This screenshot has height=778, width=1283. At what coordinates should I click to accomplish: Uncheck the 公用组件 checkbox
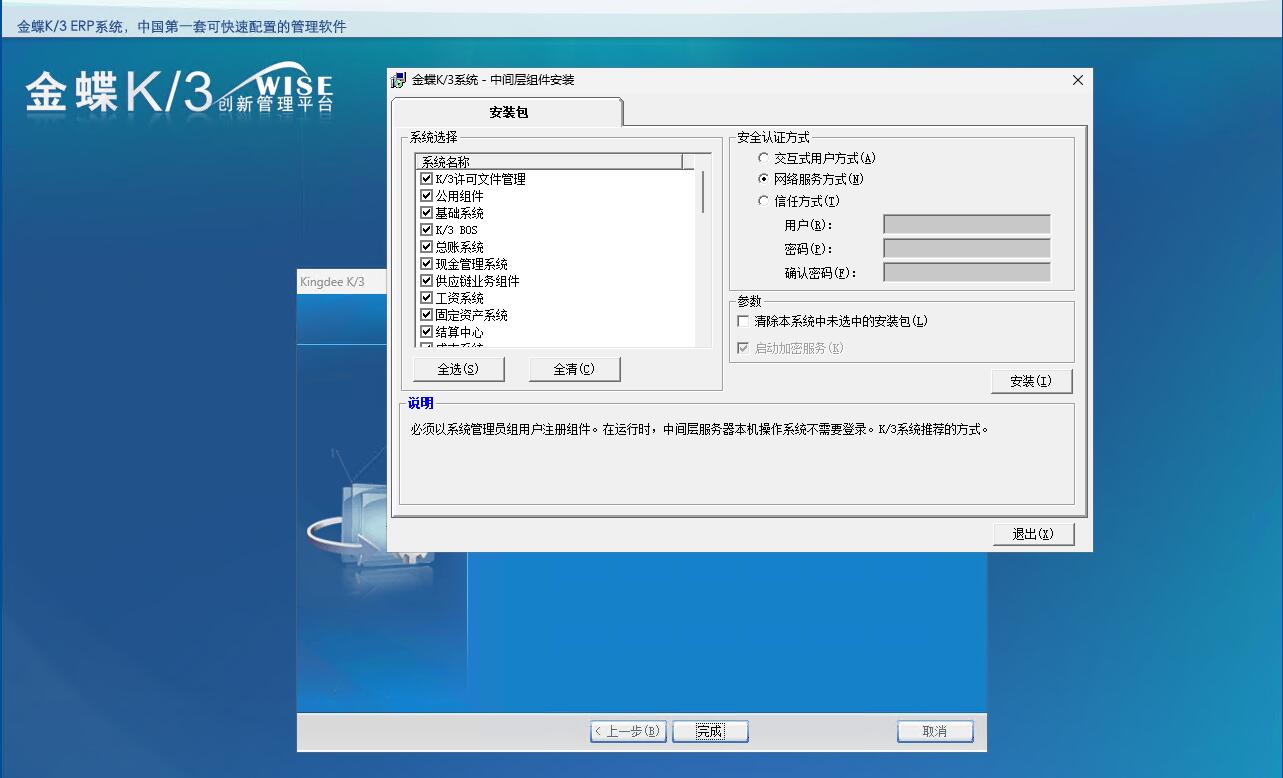point(426,196)
